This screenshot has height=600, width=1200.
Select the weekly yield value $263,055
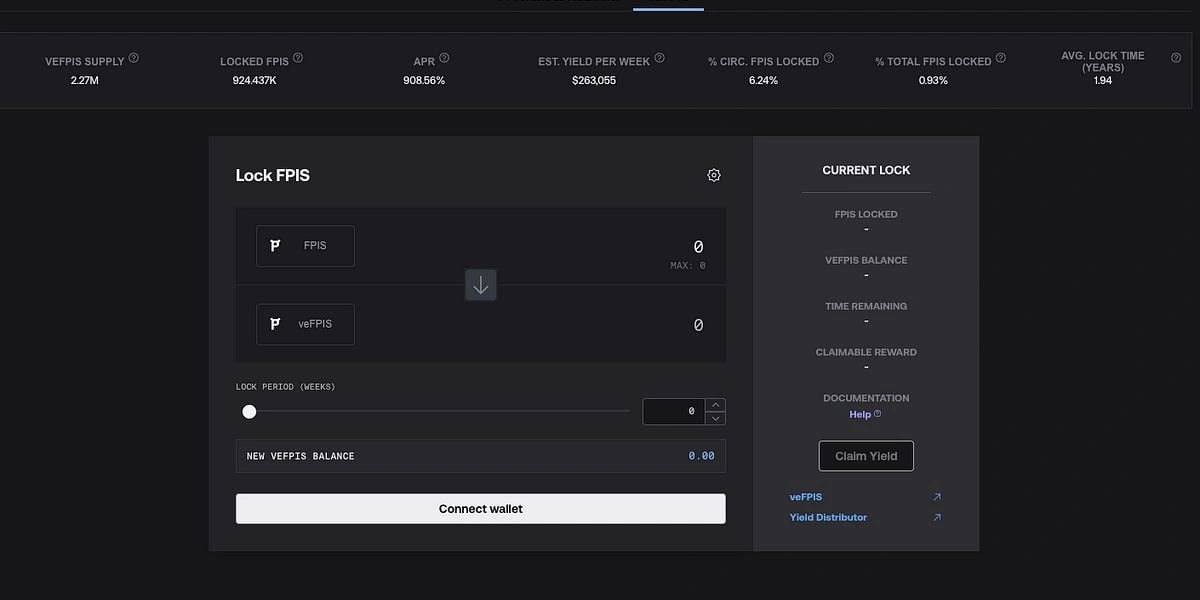(x=594, y=80)
